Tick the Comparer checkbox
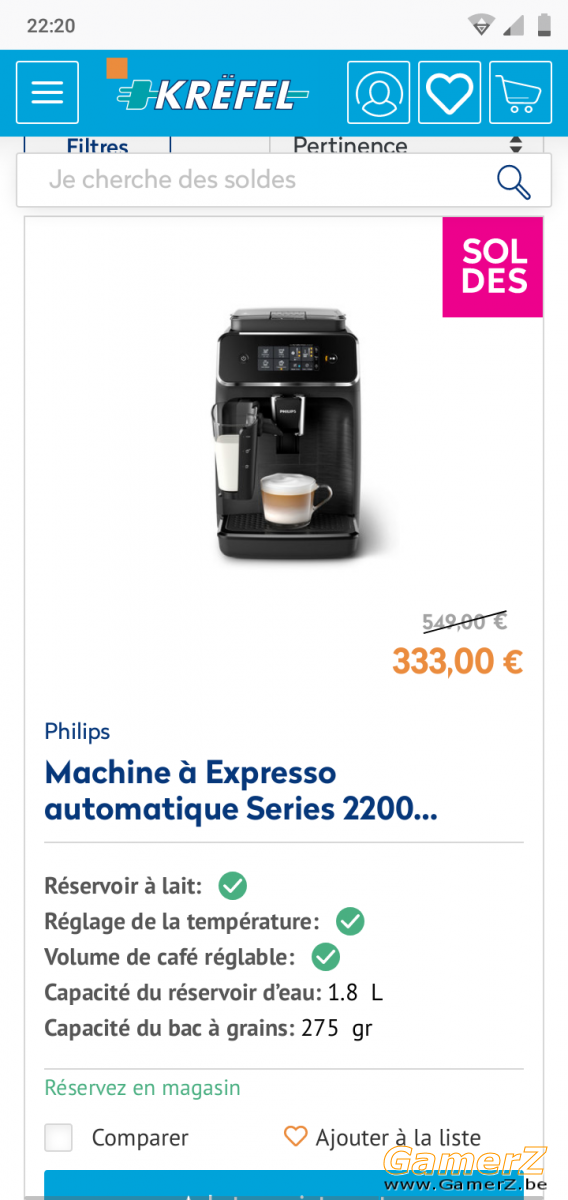 59,1137
